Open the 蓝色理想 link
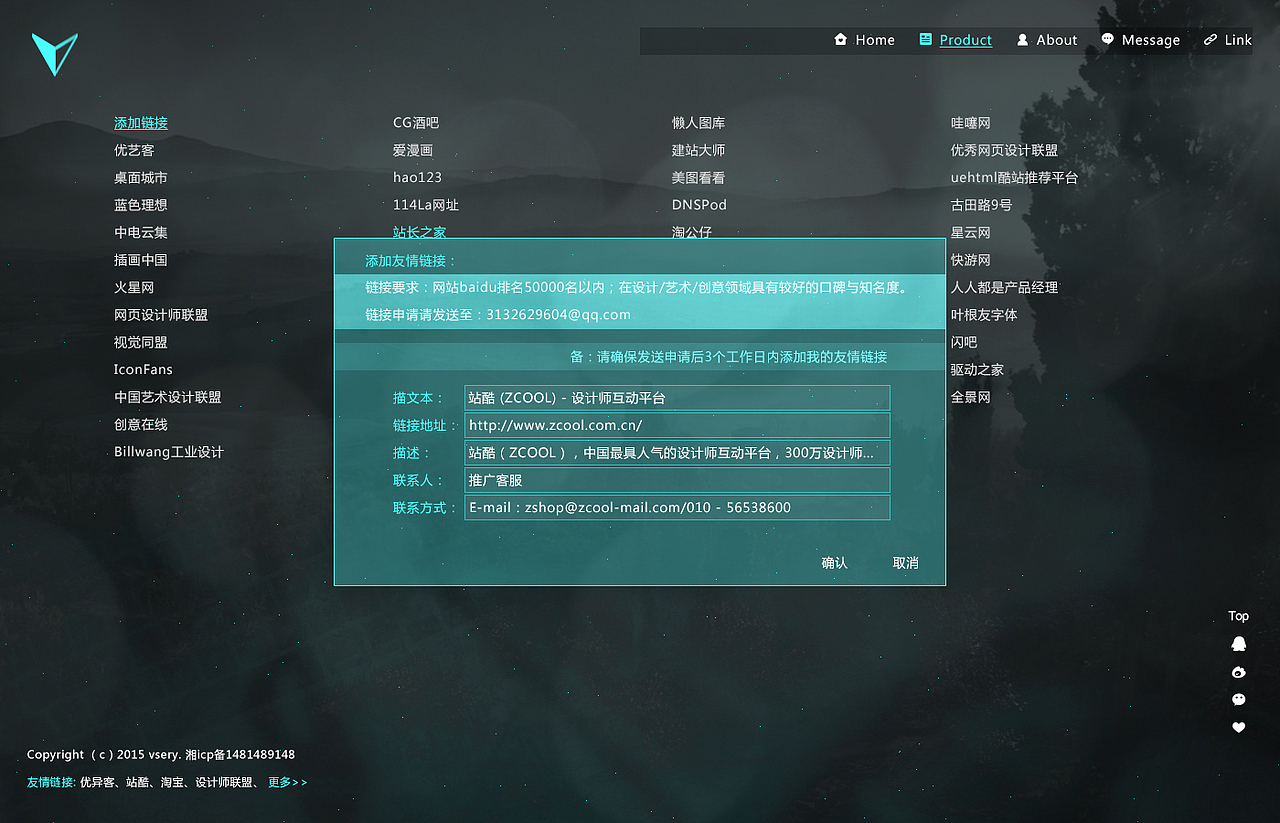 (141, 205)
